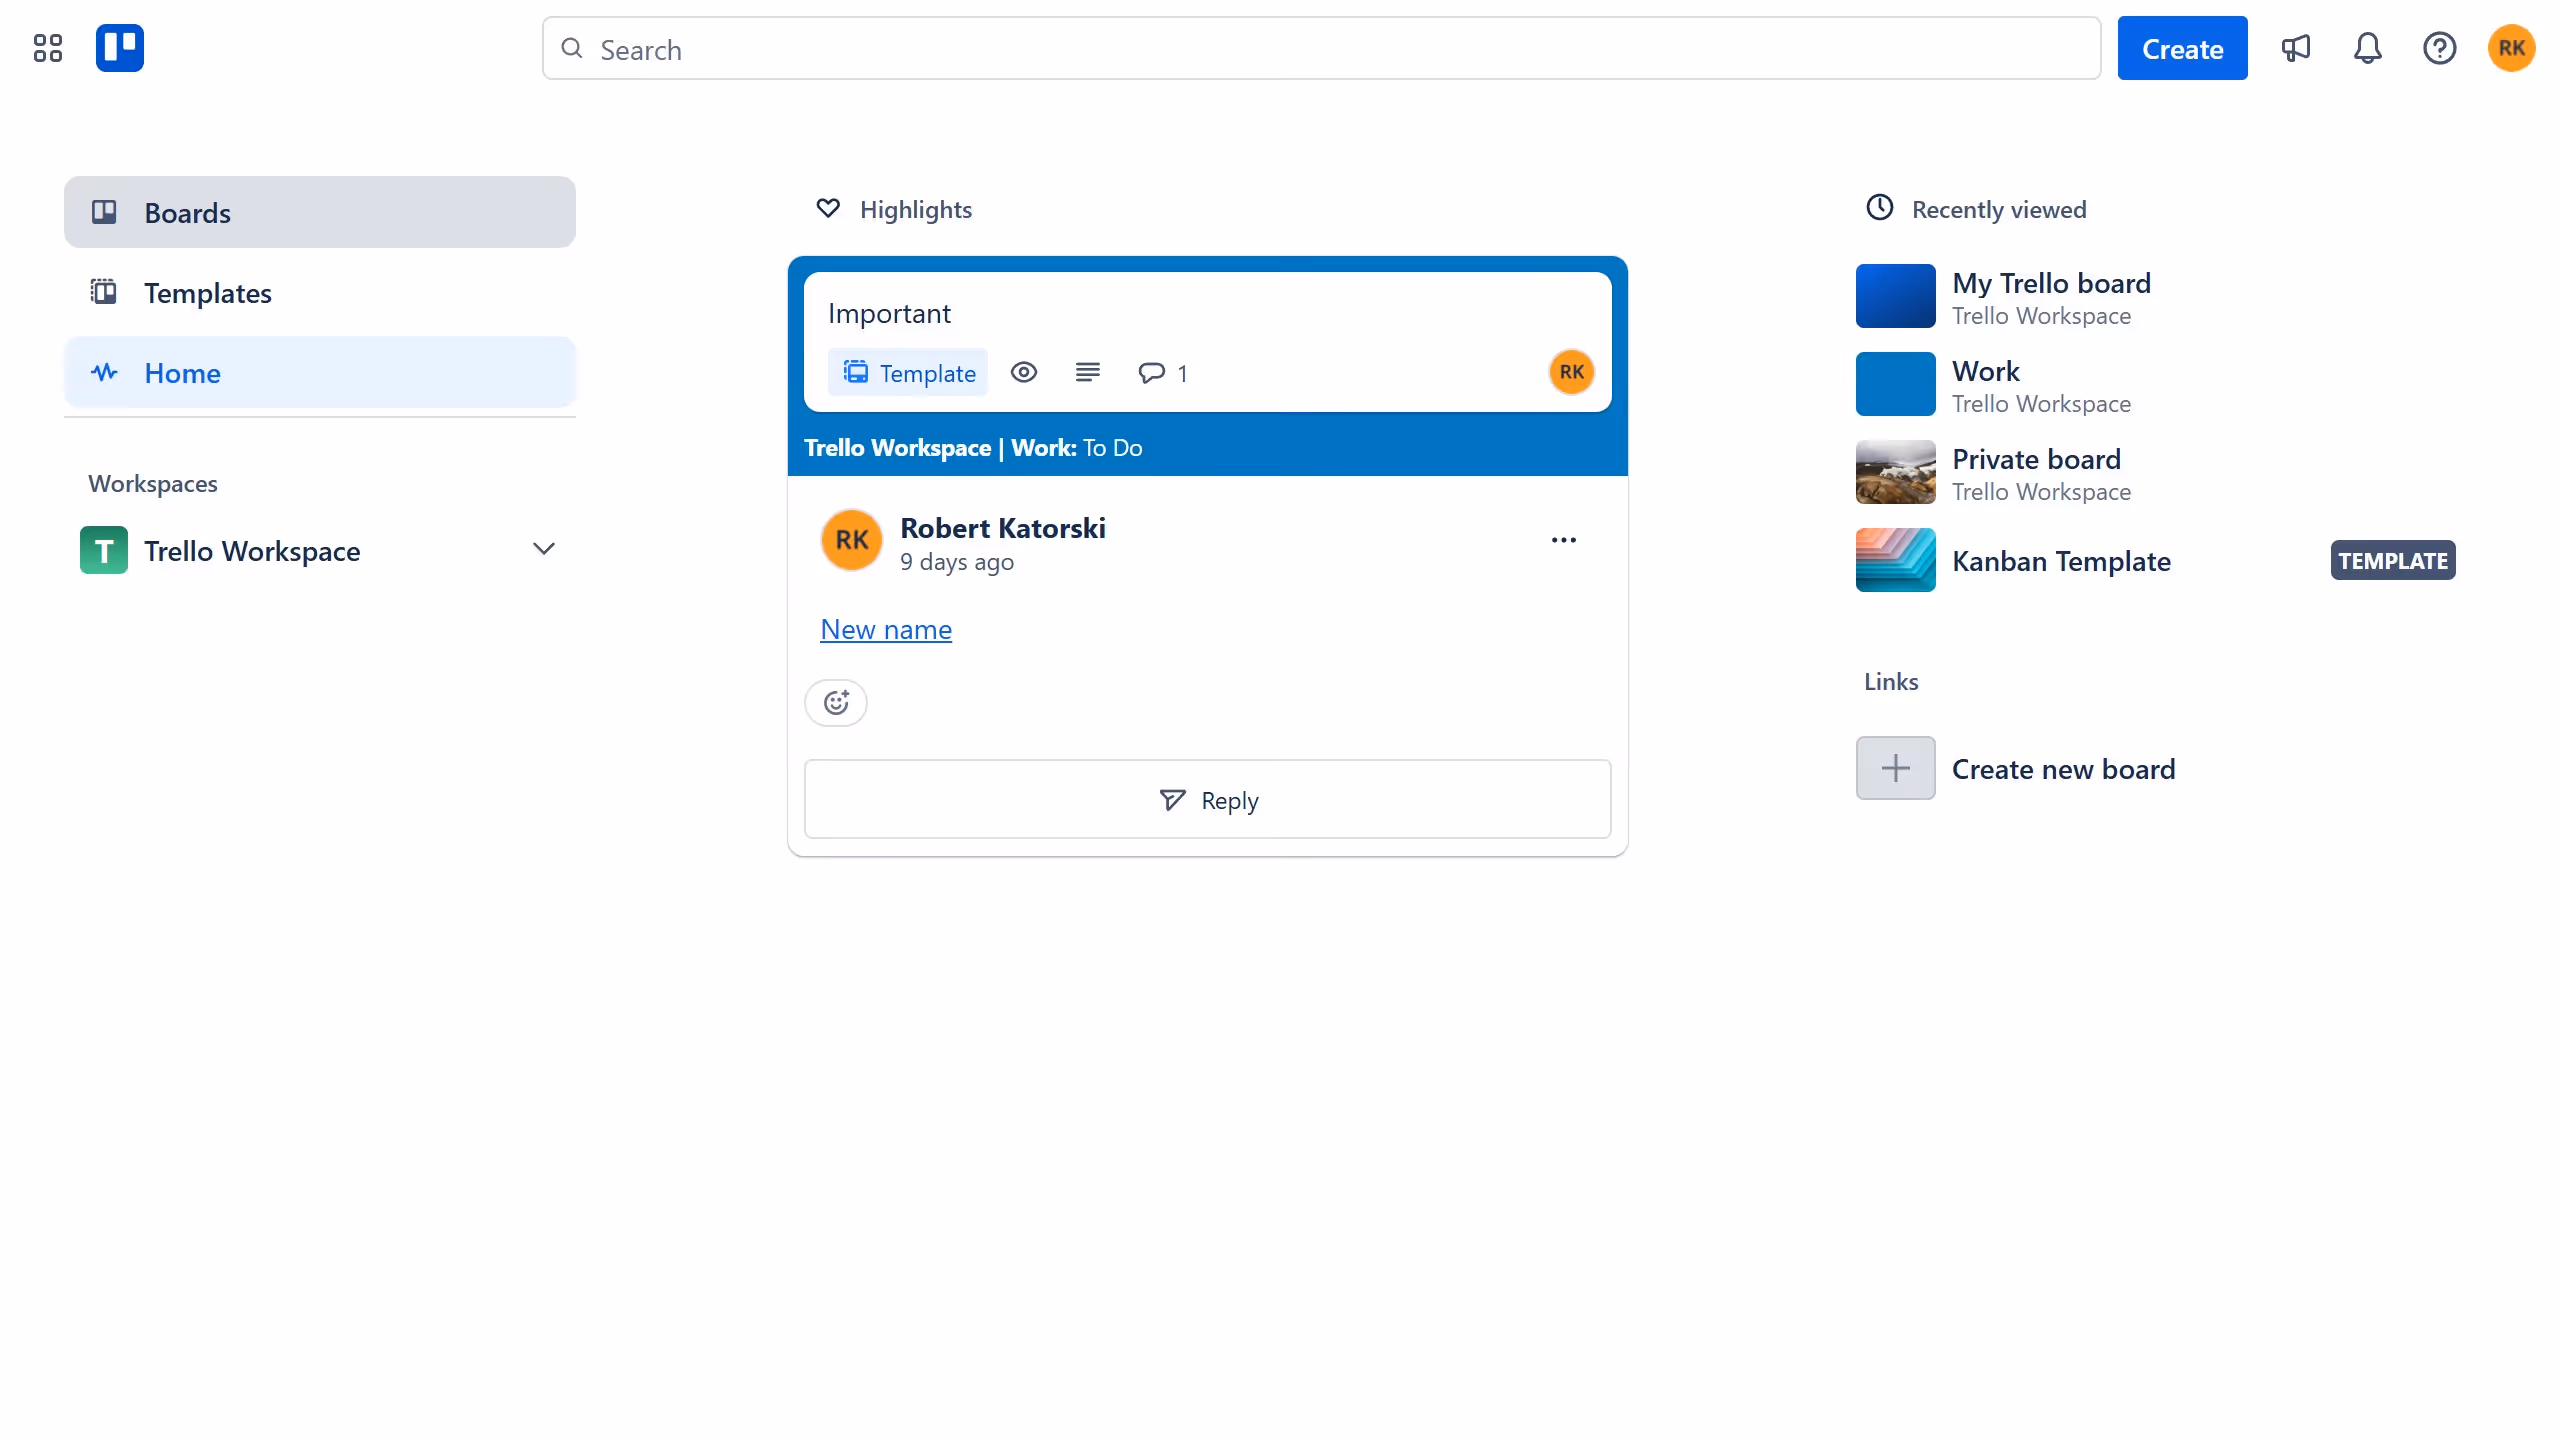This screenshot has width=2560, height=1440.
Task: Click the watching eye icon on card
Action: 1024,372
